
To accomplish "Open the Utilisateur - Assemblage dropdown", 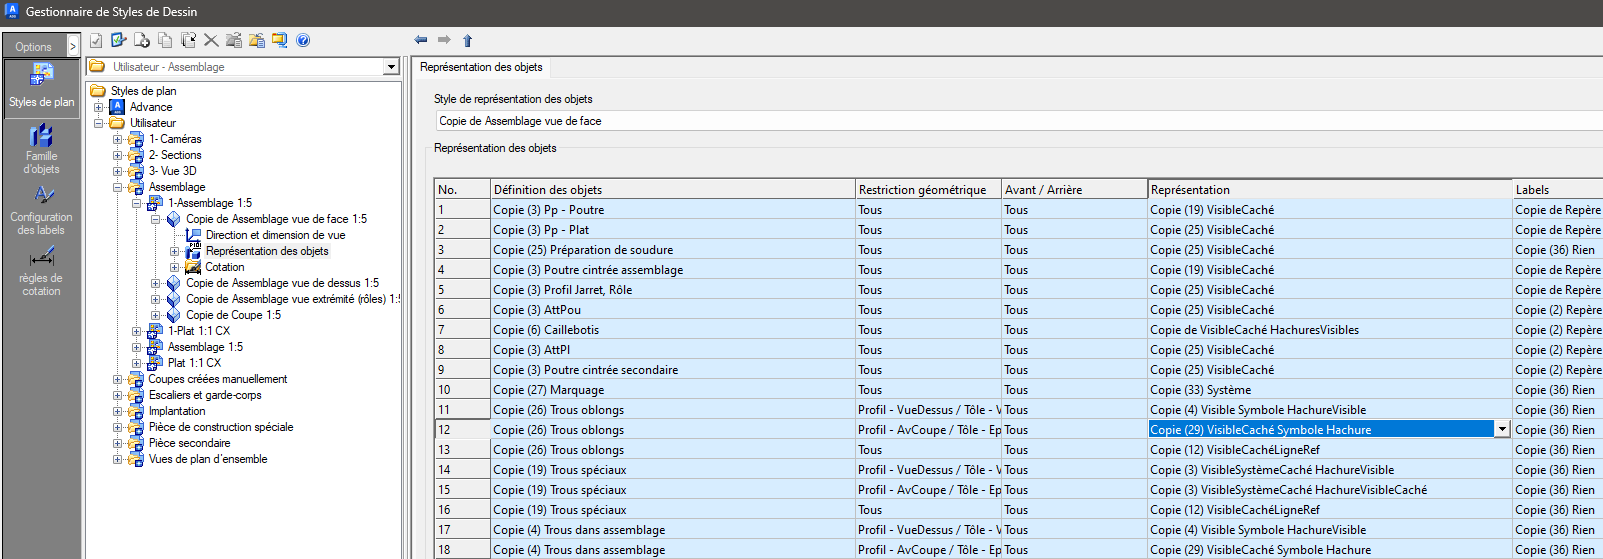I will tap(391, 67).
